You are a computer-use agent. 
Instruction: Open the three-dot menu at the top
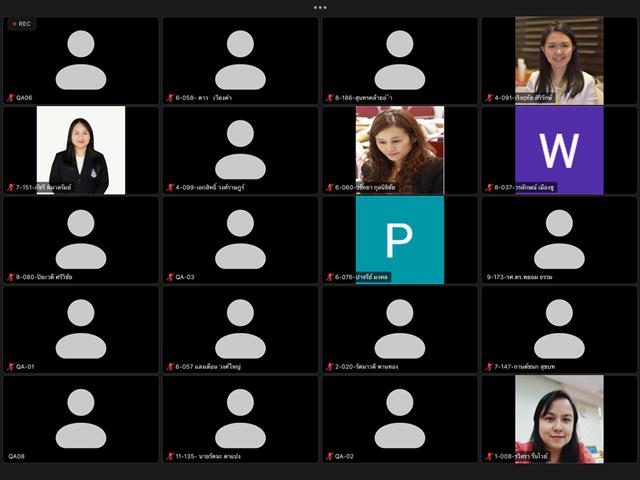tap(320, 7)
